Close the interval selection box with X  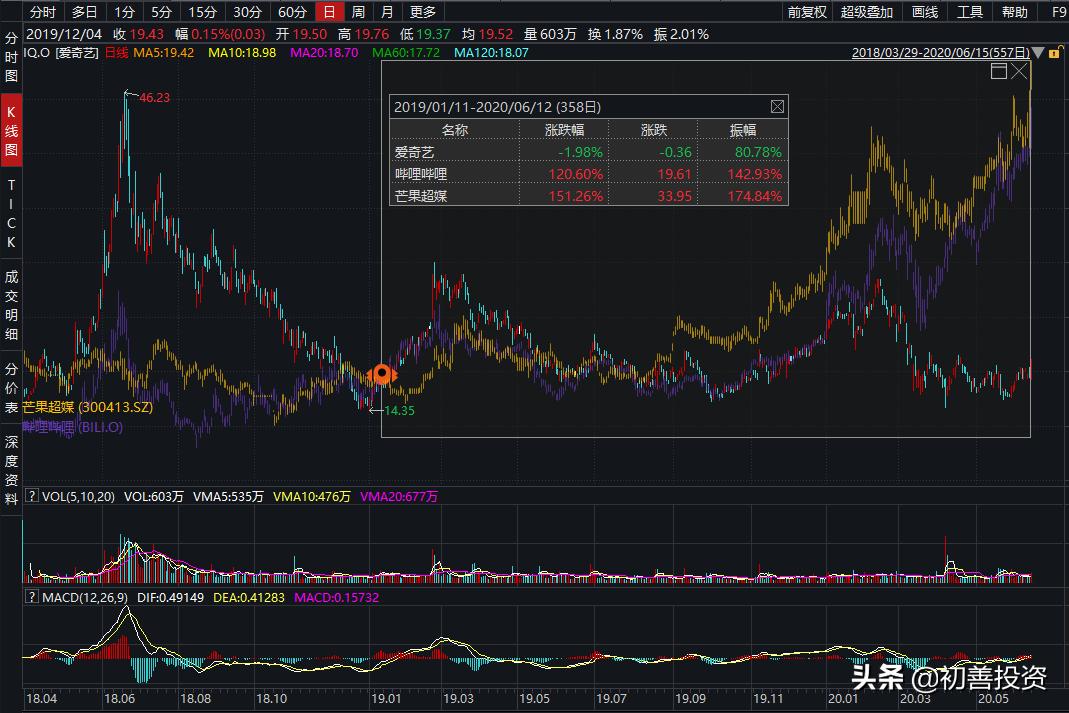point(1019,71)
